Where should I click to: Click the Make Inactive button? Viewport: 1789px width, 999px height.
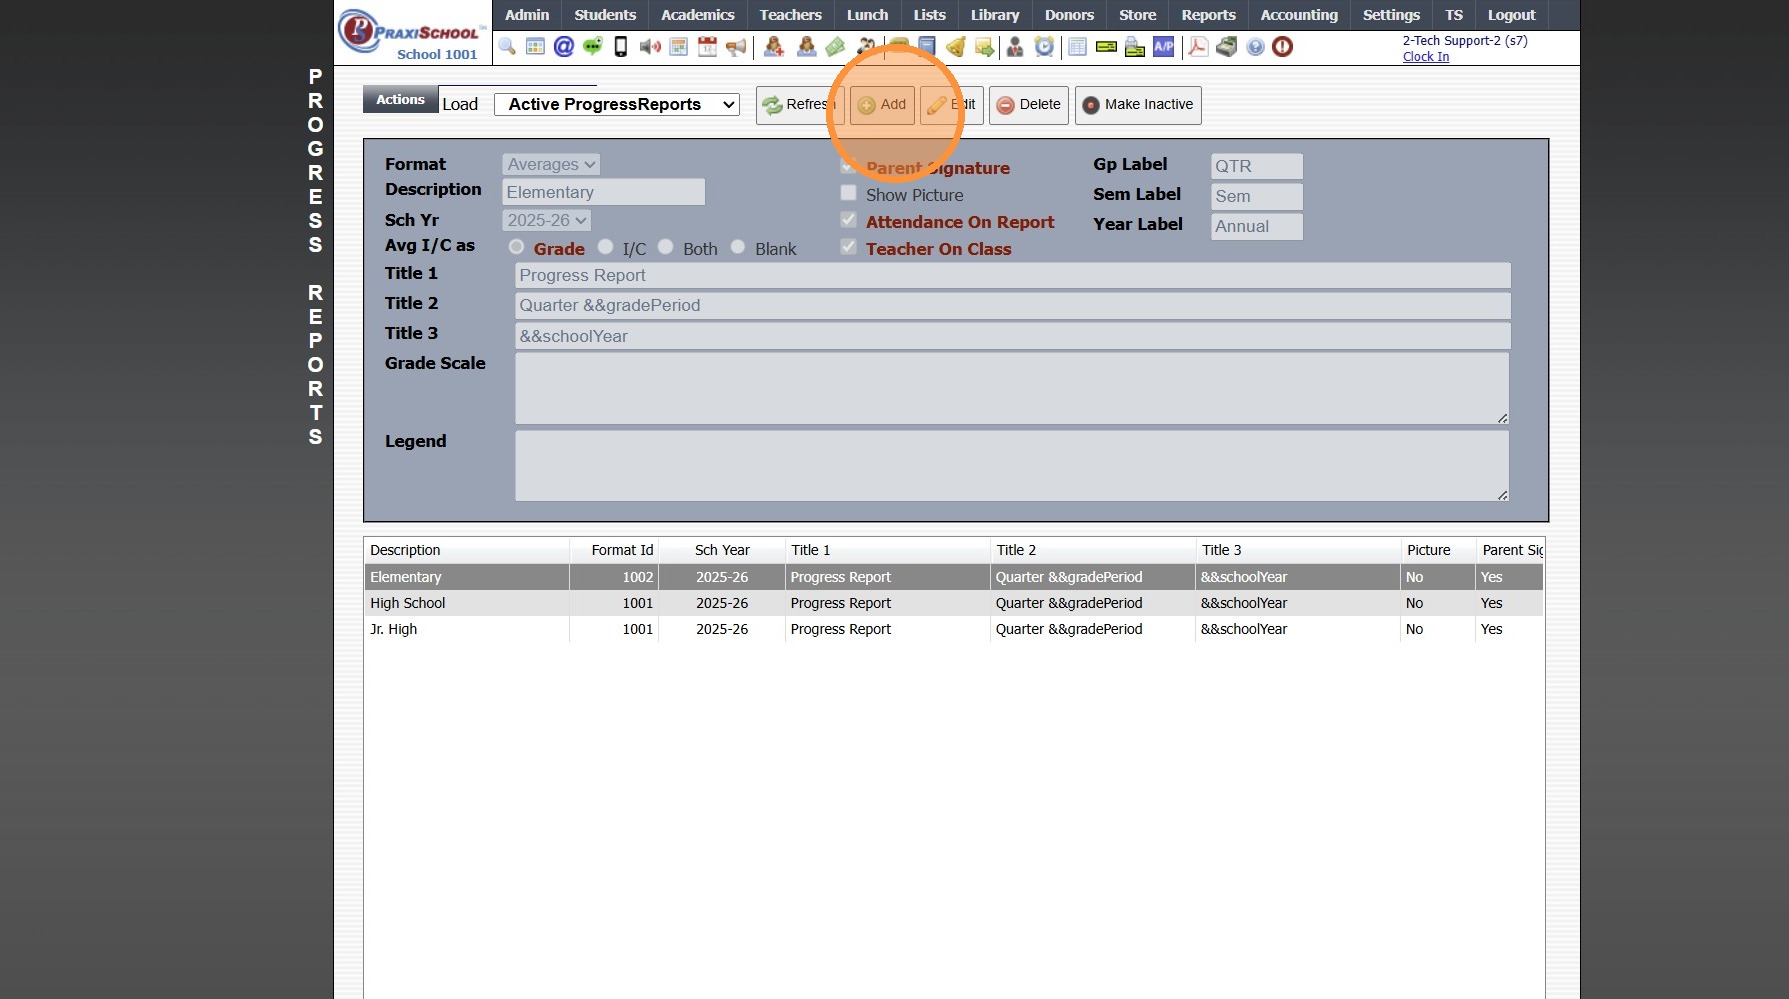[x=1137, y=104]
